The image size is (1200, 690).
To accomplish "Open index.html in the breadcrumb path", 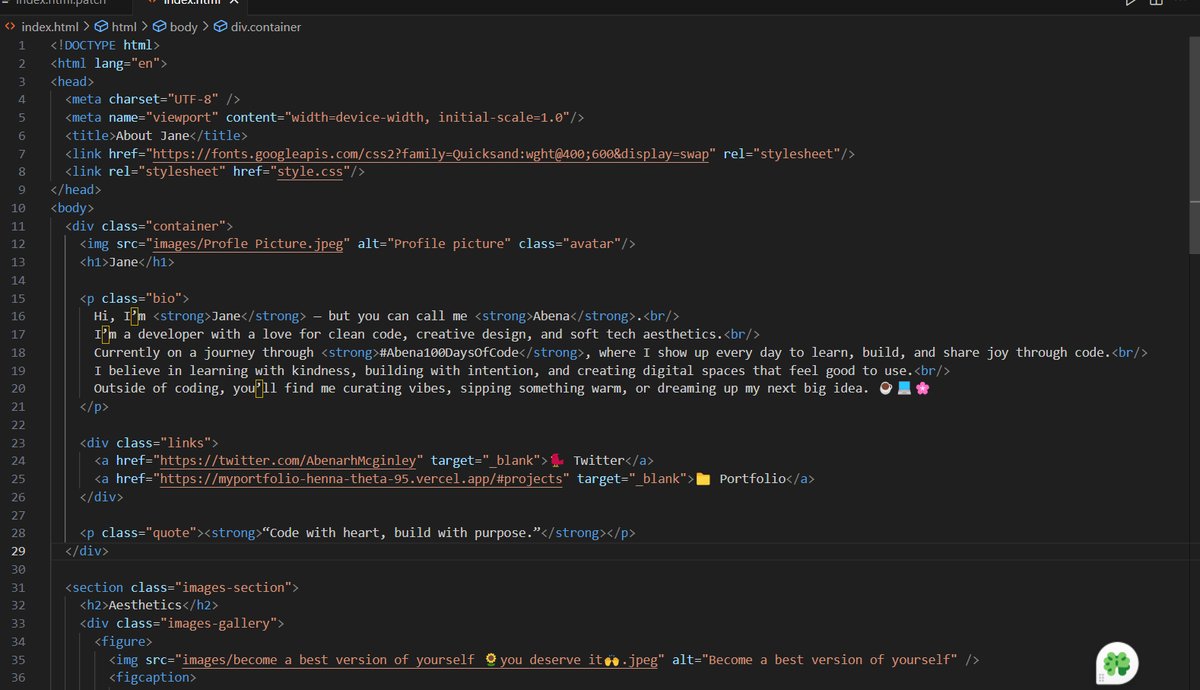I will [49, 27].
